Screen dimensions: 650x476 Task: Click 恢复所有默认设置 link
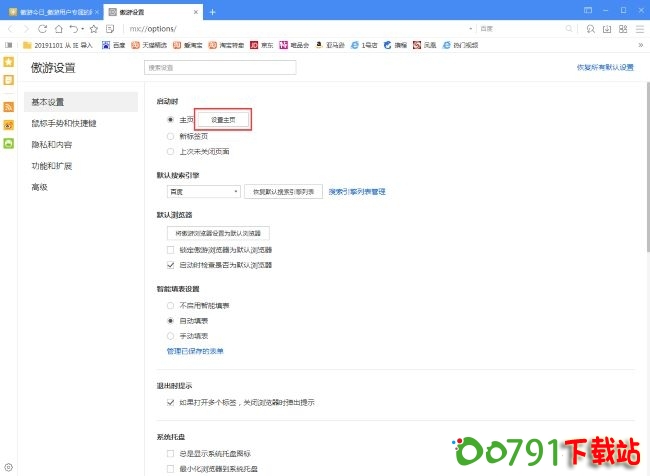[x=603, y=68]
